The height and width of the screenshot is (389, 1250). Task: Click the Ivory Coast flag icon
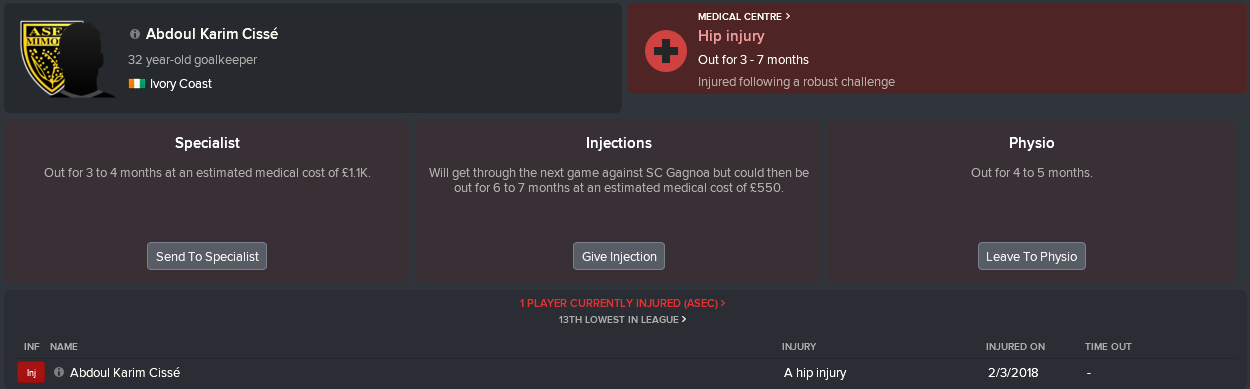click(x=137, y=84)
